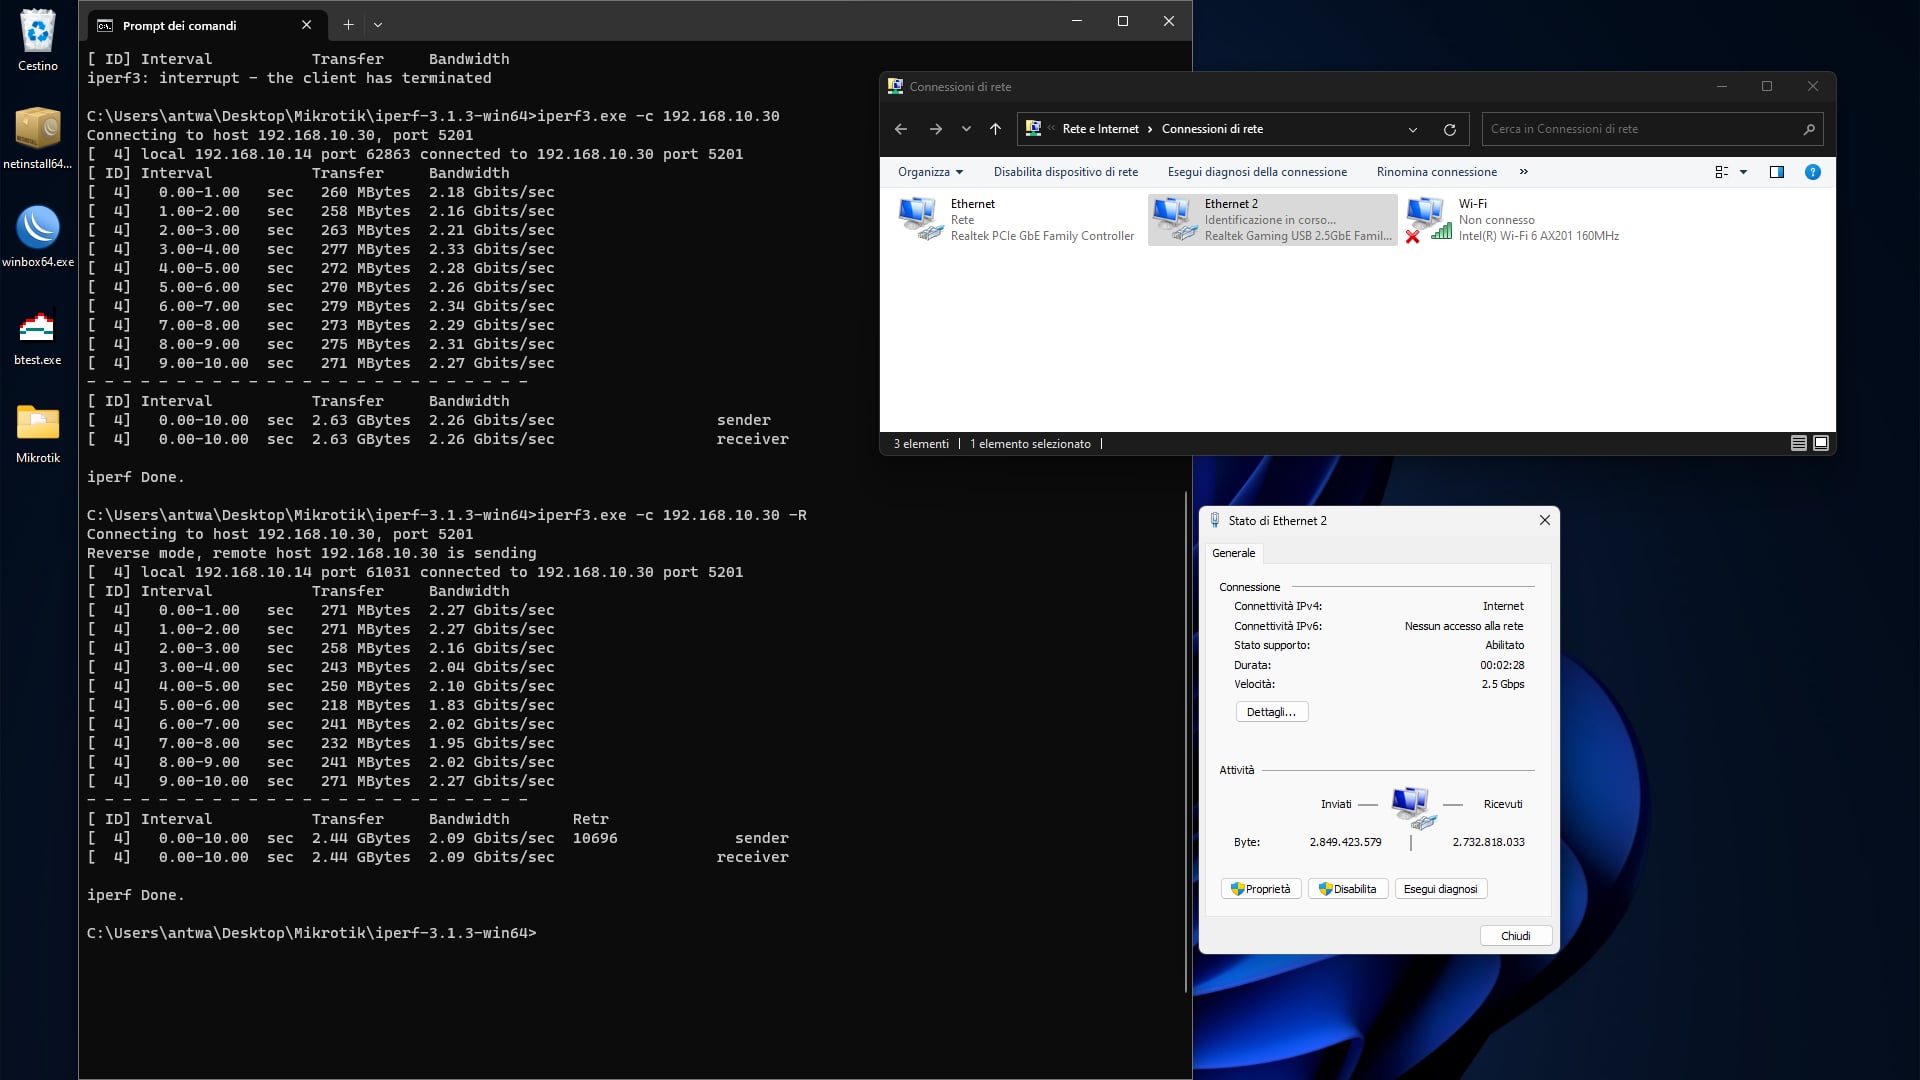This screenshot has height=1080, width=1920.
Task: Open the Mikrotik folder on desktop
Action: click(x=38, y=425)
